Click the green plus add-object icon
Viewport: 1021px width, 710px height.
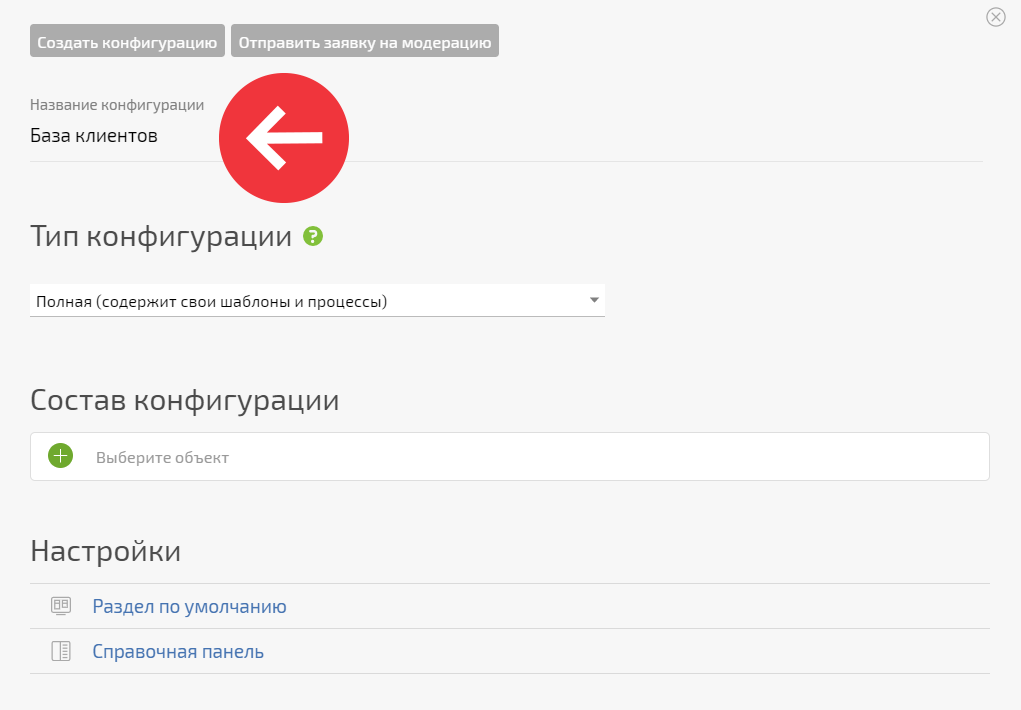61,456
